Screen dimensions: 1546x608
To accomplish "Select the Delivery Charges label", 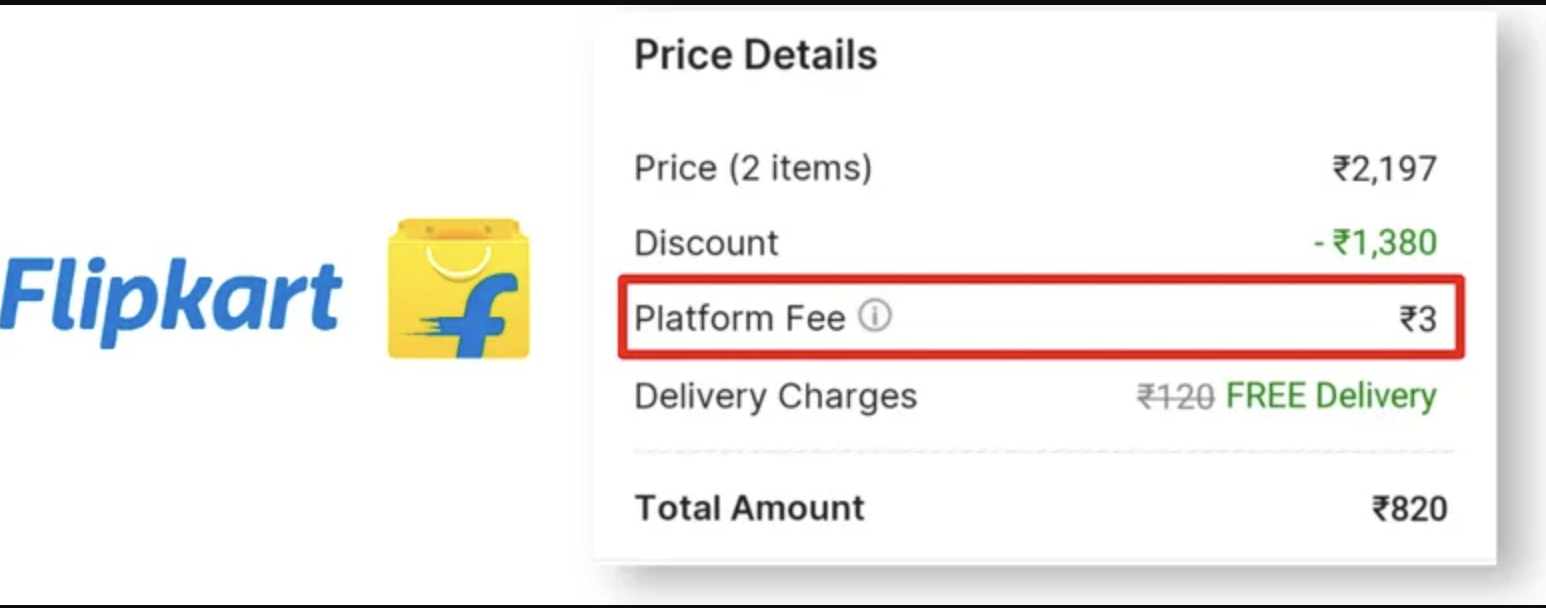I will [775, 396].
